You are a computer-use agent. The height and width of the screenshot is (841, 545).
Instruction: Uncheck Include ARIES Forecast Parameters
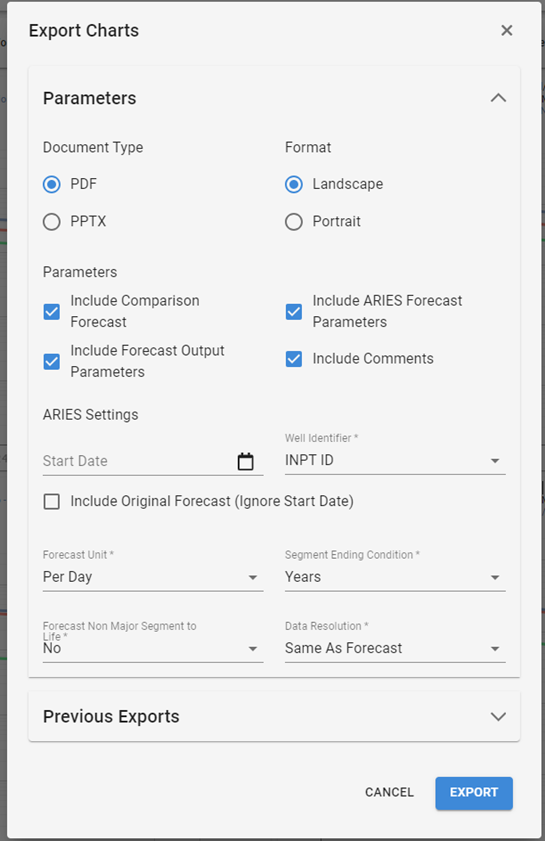coord(294,312)
